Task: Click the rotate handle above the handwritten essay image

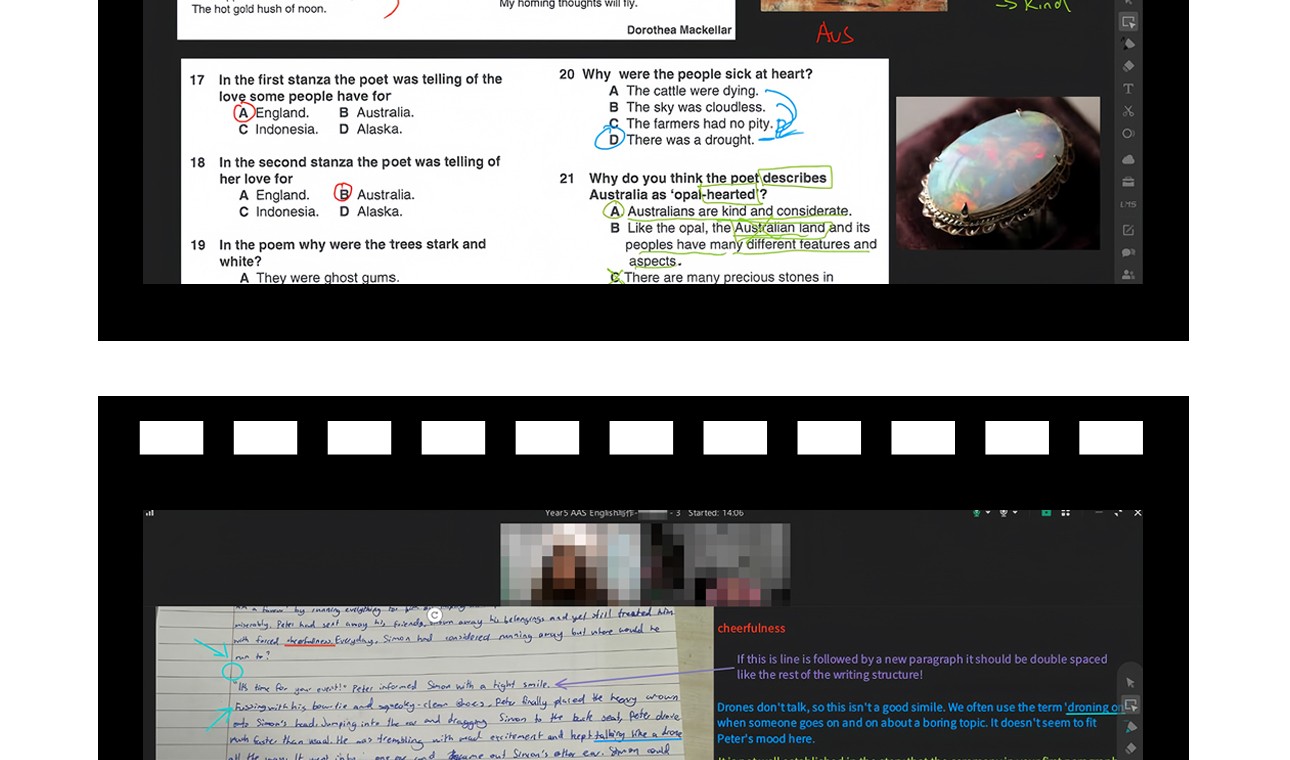Action: [435, 615]
